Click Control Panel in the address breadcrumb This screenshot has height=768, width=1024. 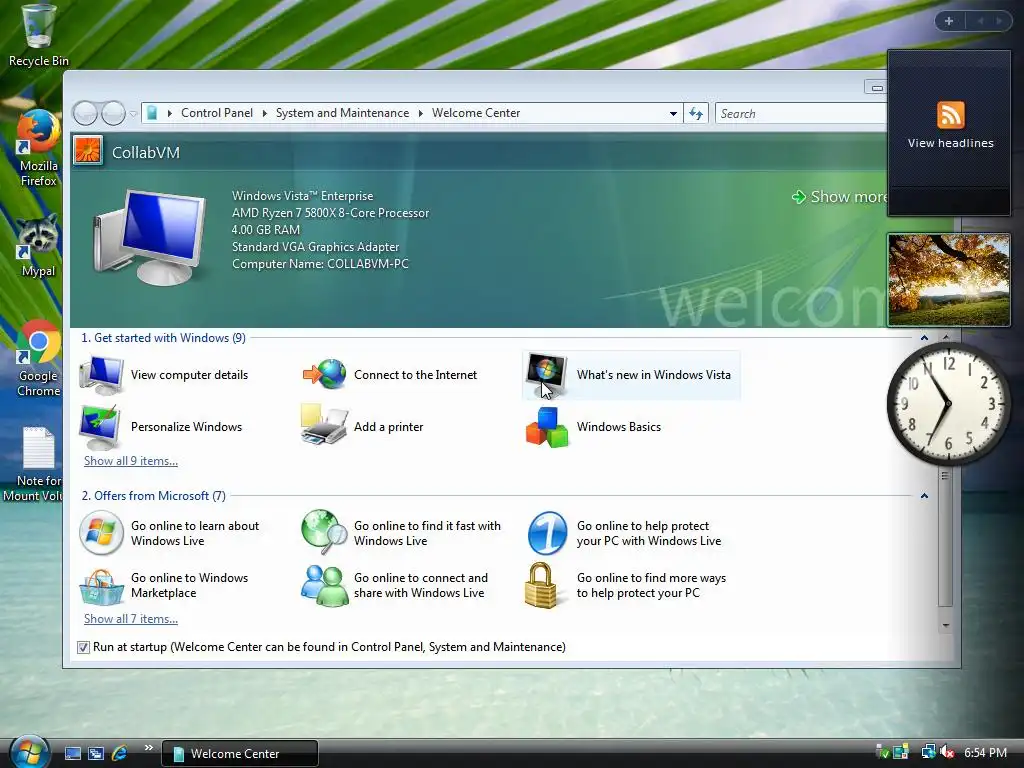(x=217, y=113)
